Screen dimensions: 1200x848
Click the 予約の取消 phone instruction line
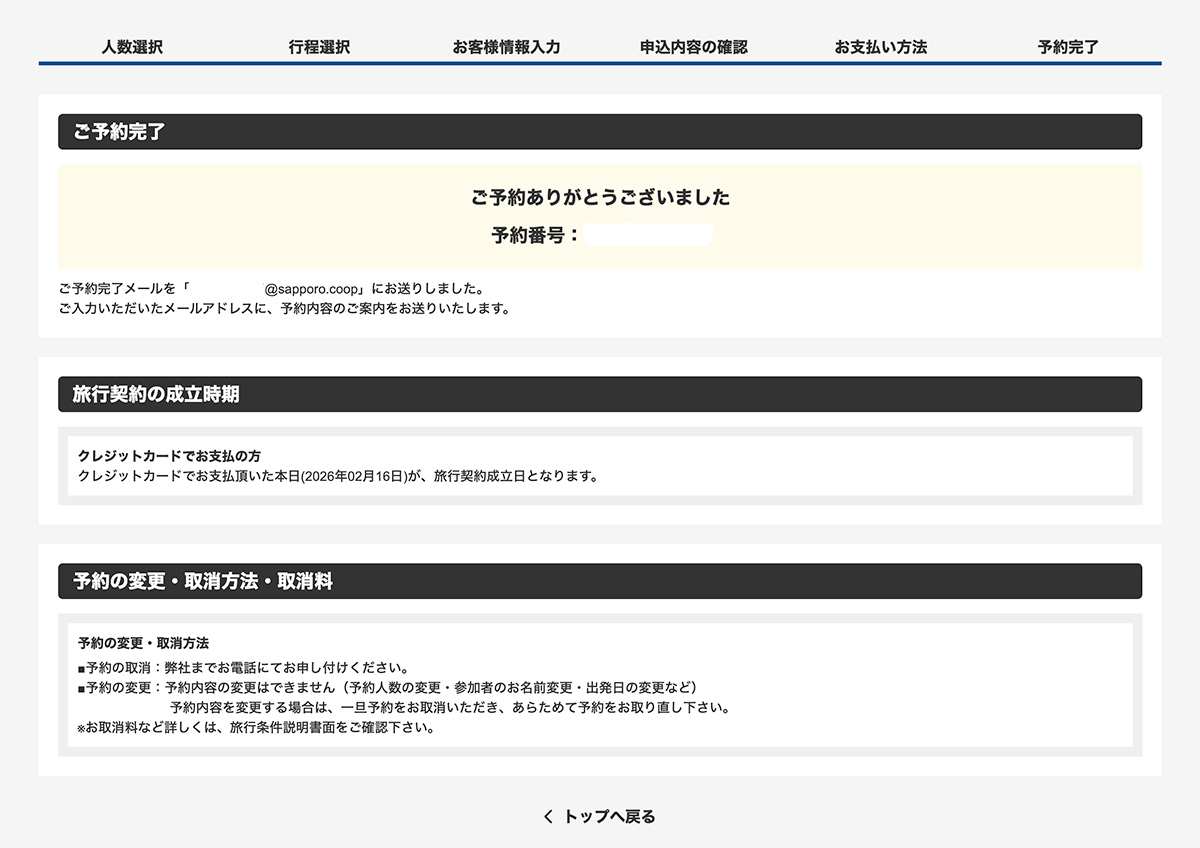243,665
